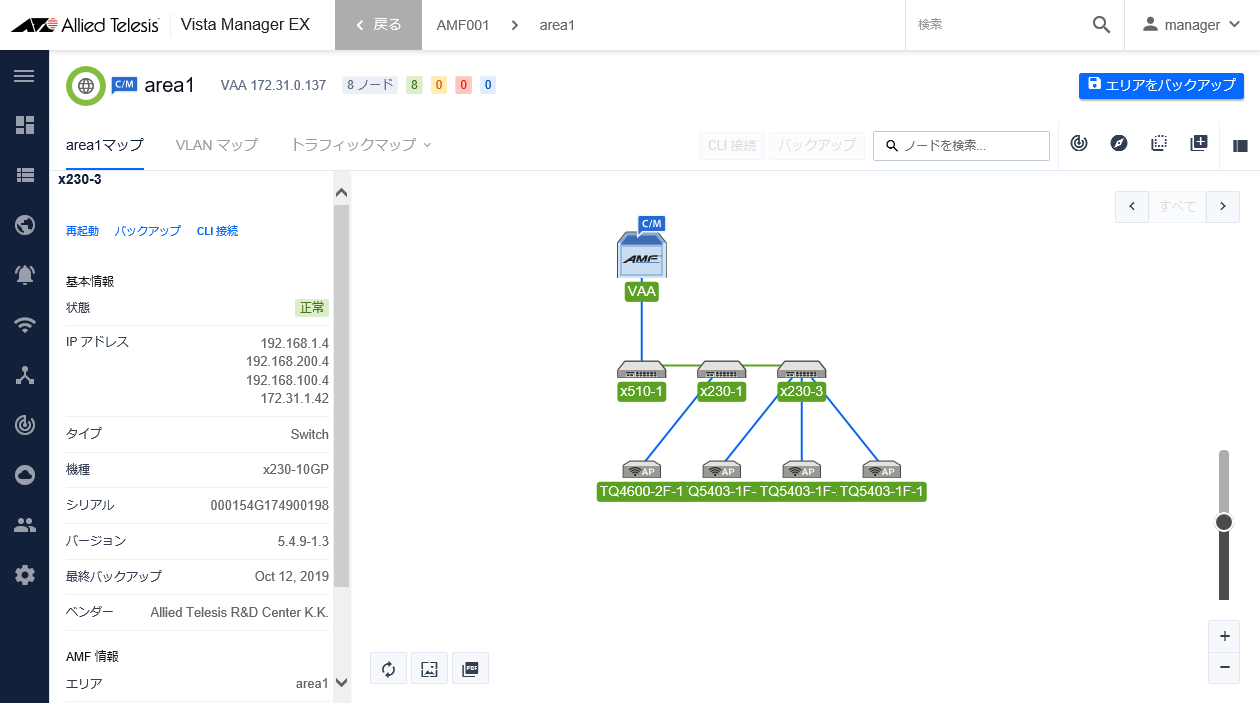Toggle the side panel layout icon
This screenshot has height=703, width=1260.
pyautogui.click(x=1240, y=145)
